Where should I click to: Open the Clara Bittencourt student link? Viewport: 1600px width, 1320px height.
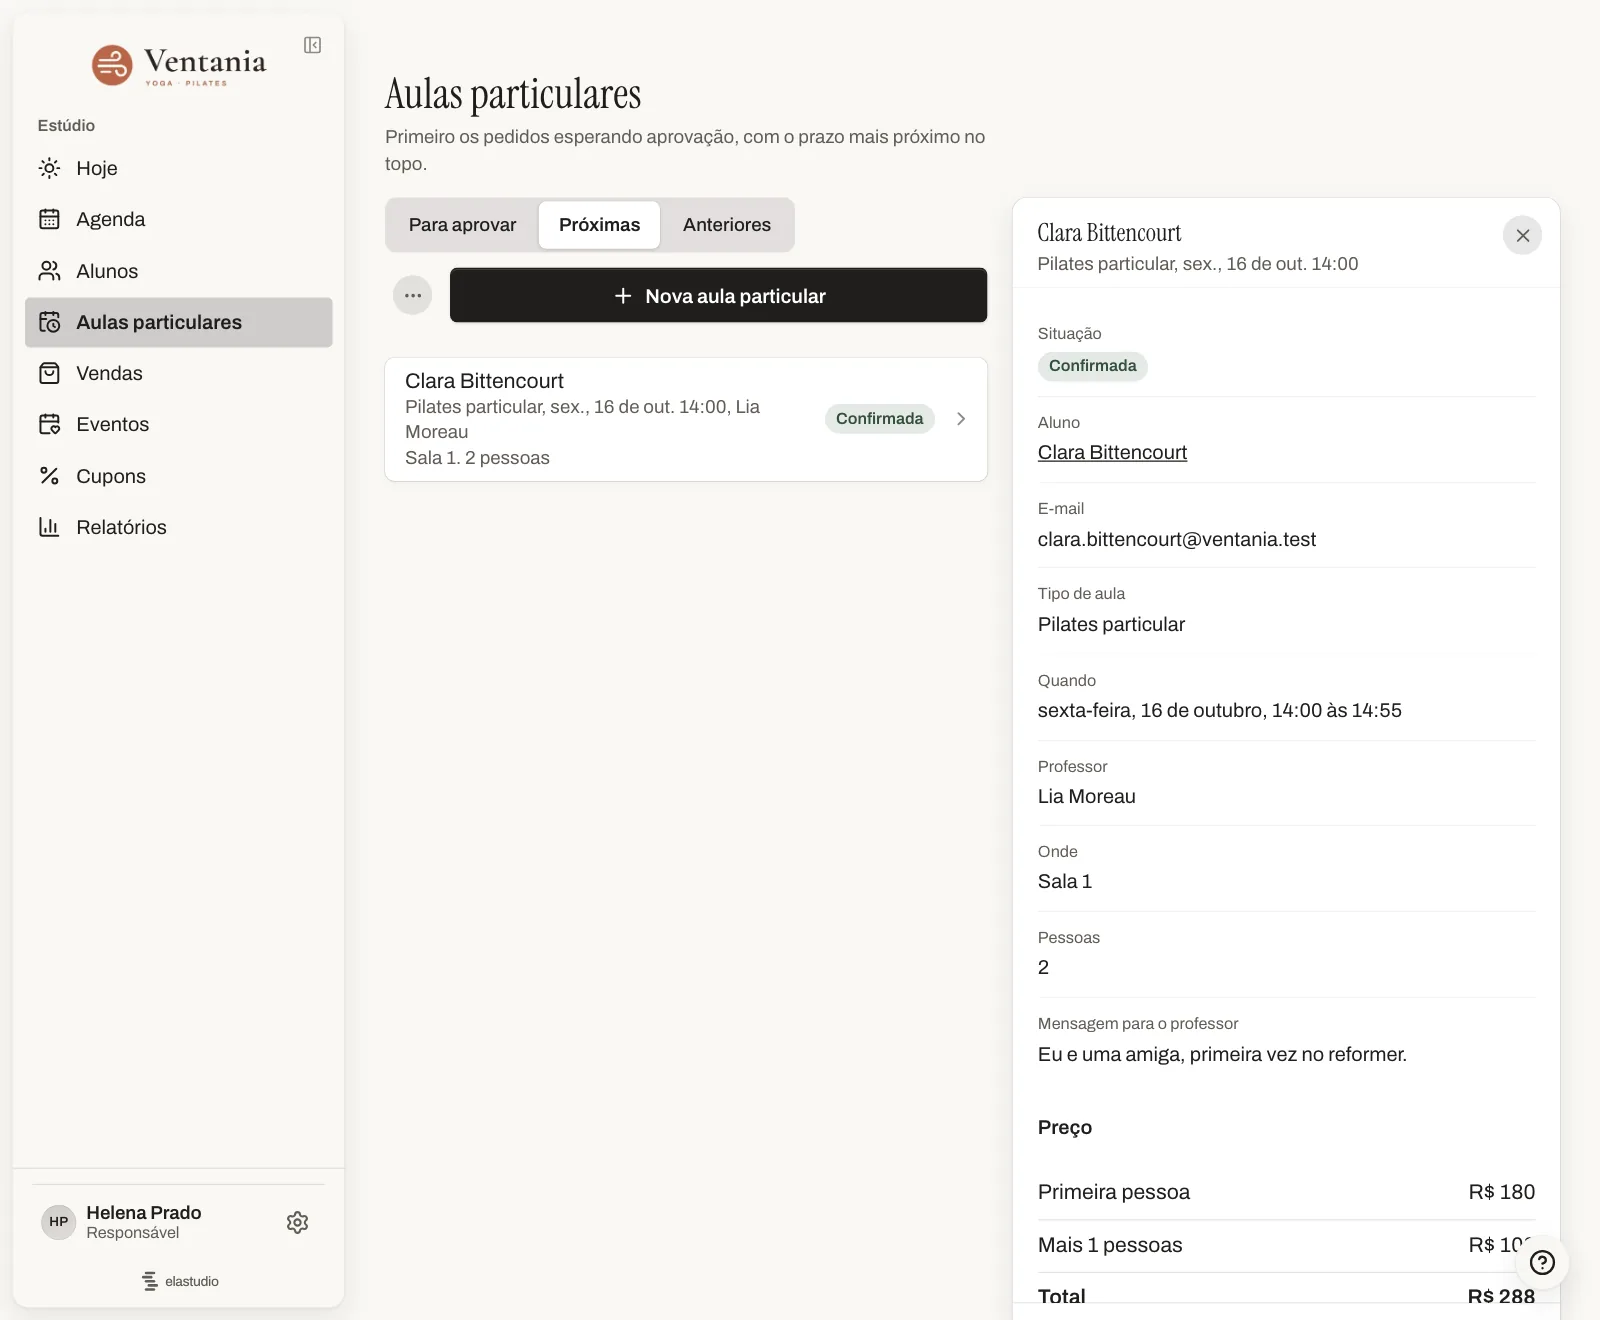click(1112, 452)
